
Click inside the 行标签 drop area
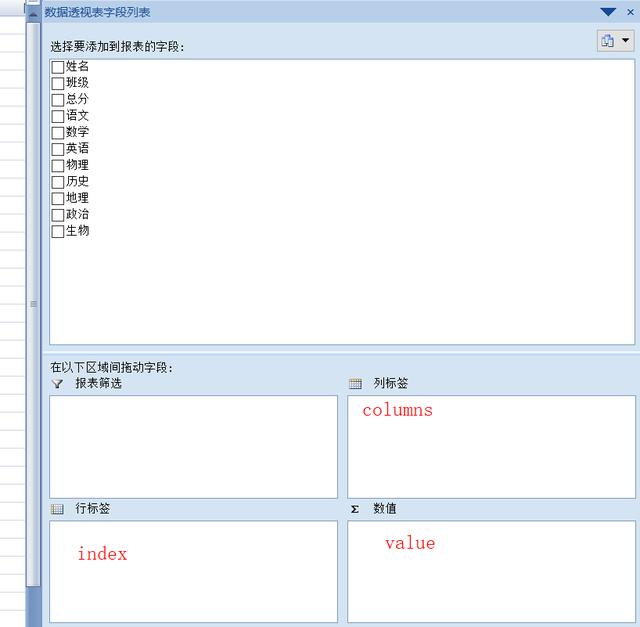tap(193, 571)
